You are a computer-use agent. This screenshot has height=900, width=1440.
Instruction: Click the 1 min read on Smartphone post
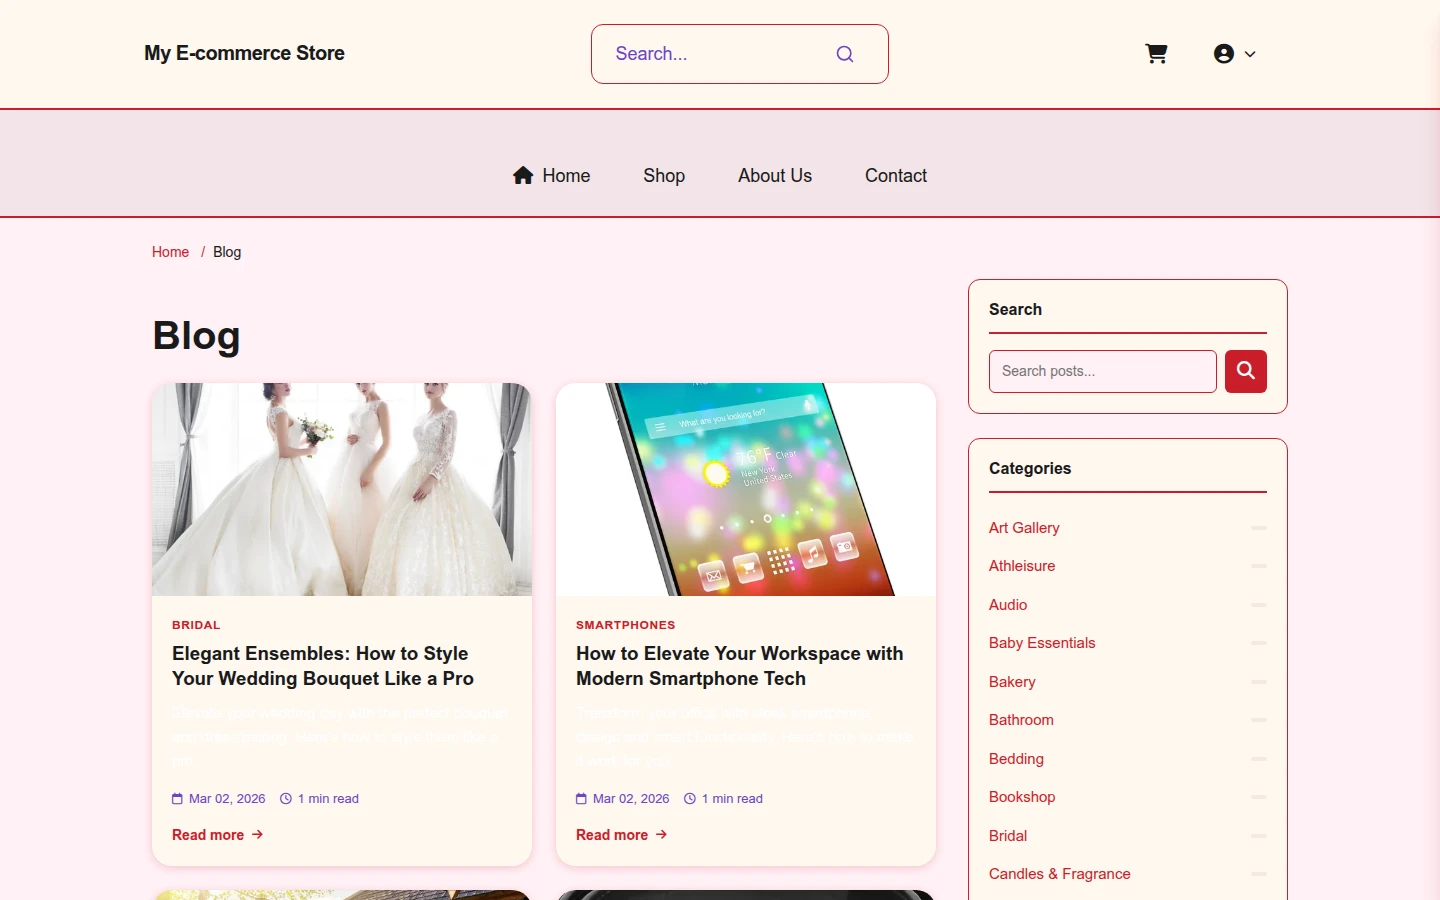click(732, 799)
